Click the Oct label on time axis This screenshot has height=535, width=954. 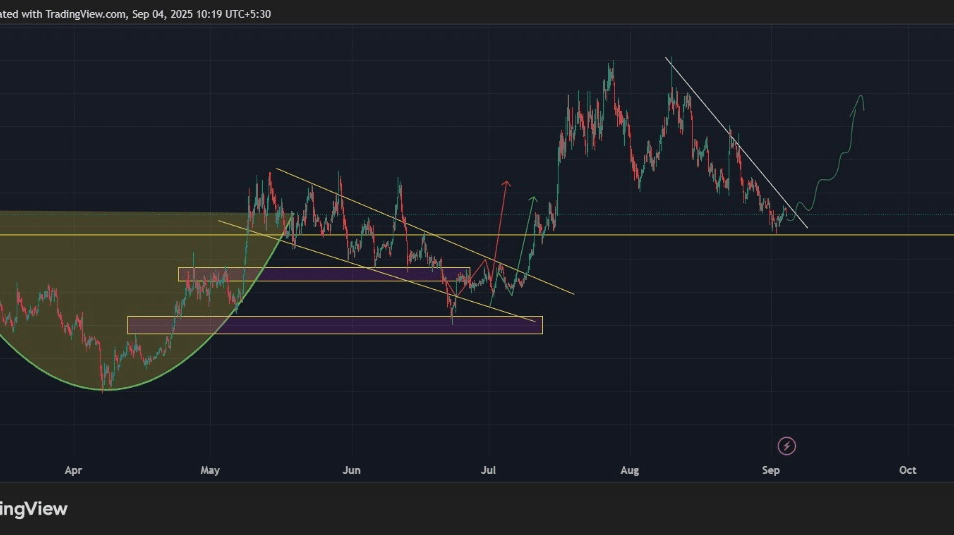coord(908,470)
